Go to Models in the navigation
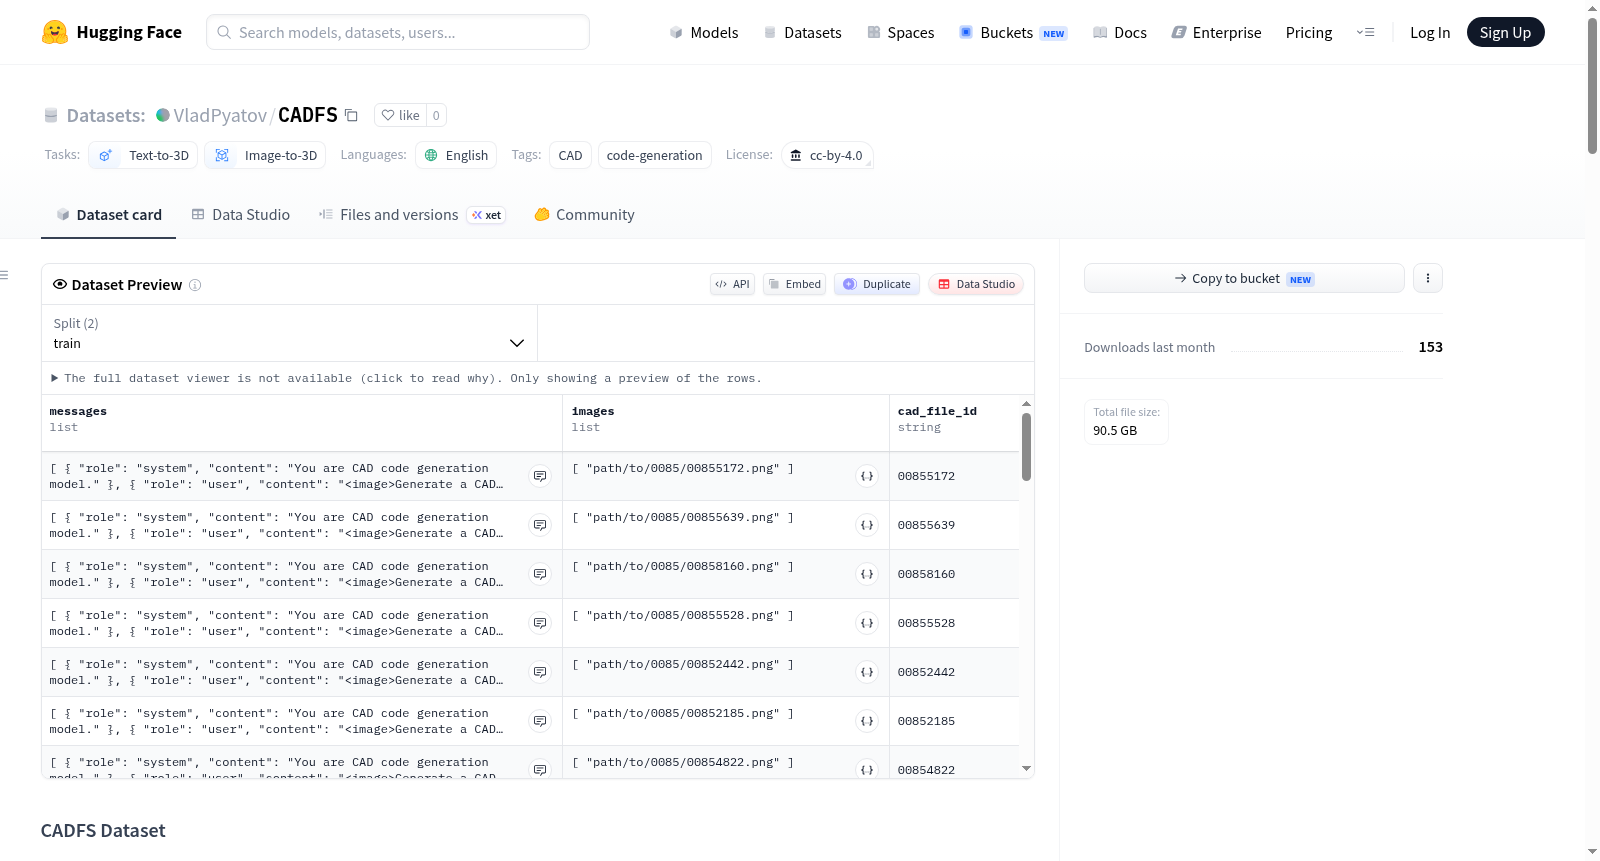Screen dimensions: 1600x861 click(x=704, y=32)
